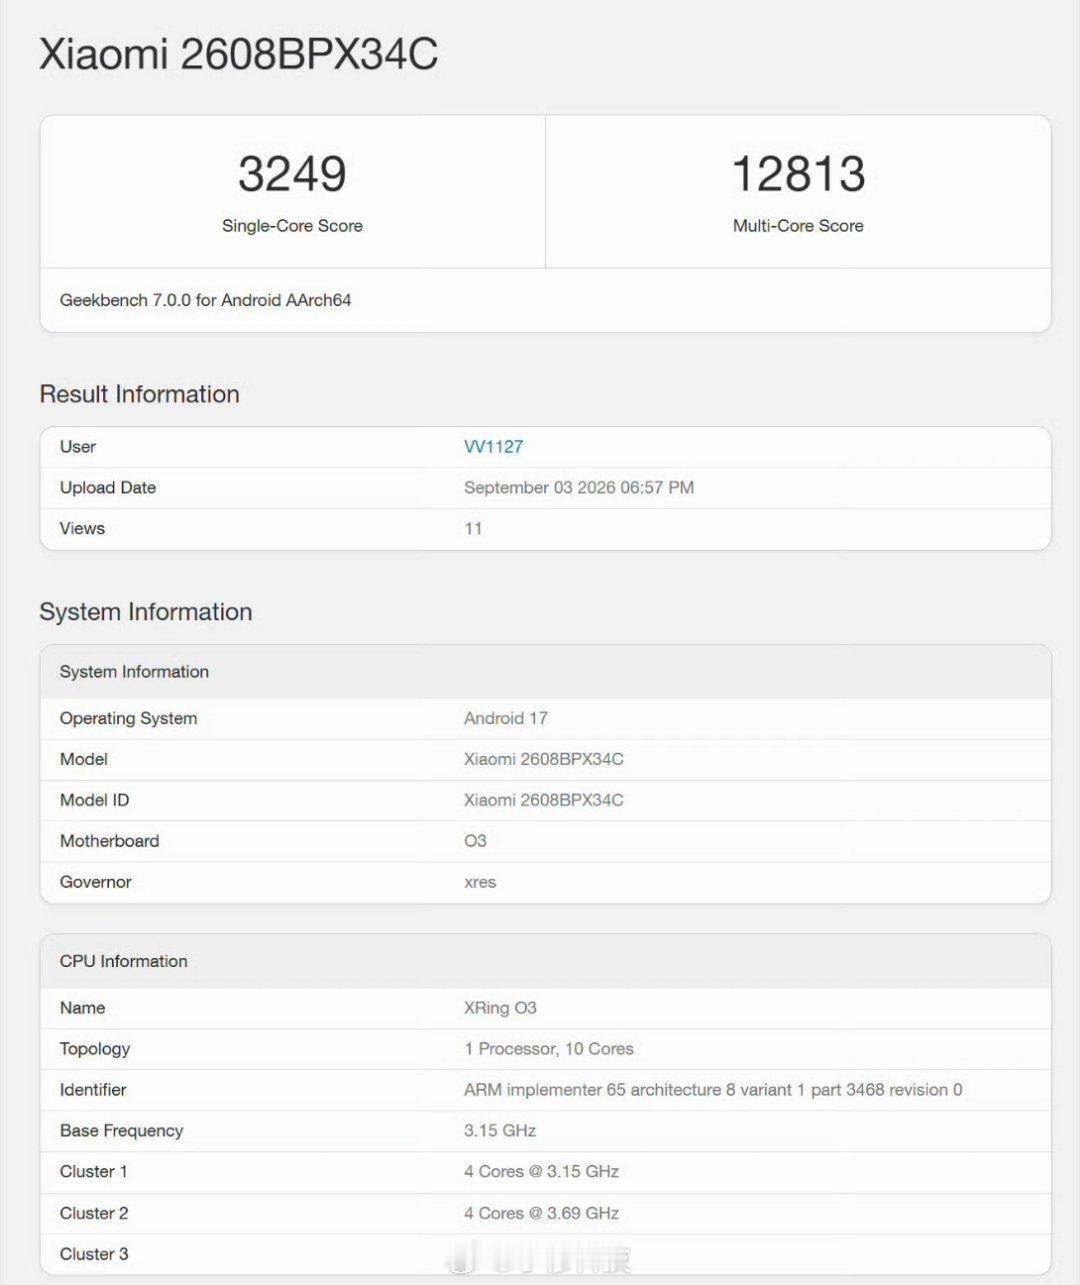
Task: Select the Android 17 value
Action: point(506,718)
